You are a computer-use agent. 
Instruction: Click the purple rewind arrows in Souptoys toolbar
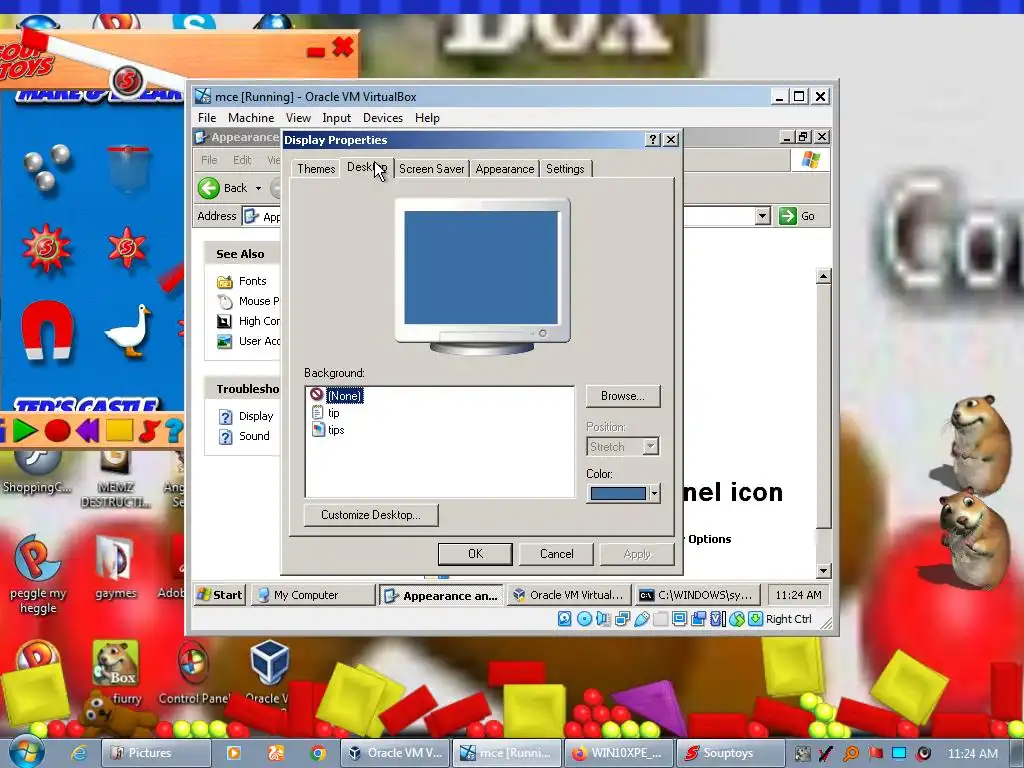click(x=88, y=430)
